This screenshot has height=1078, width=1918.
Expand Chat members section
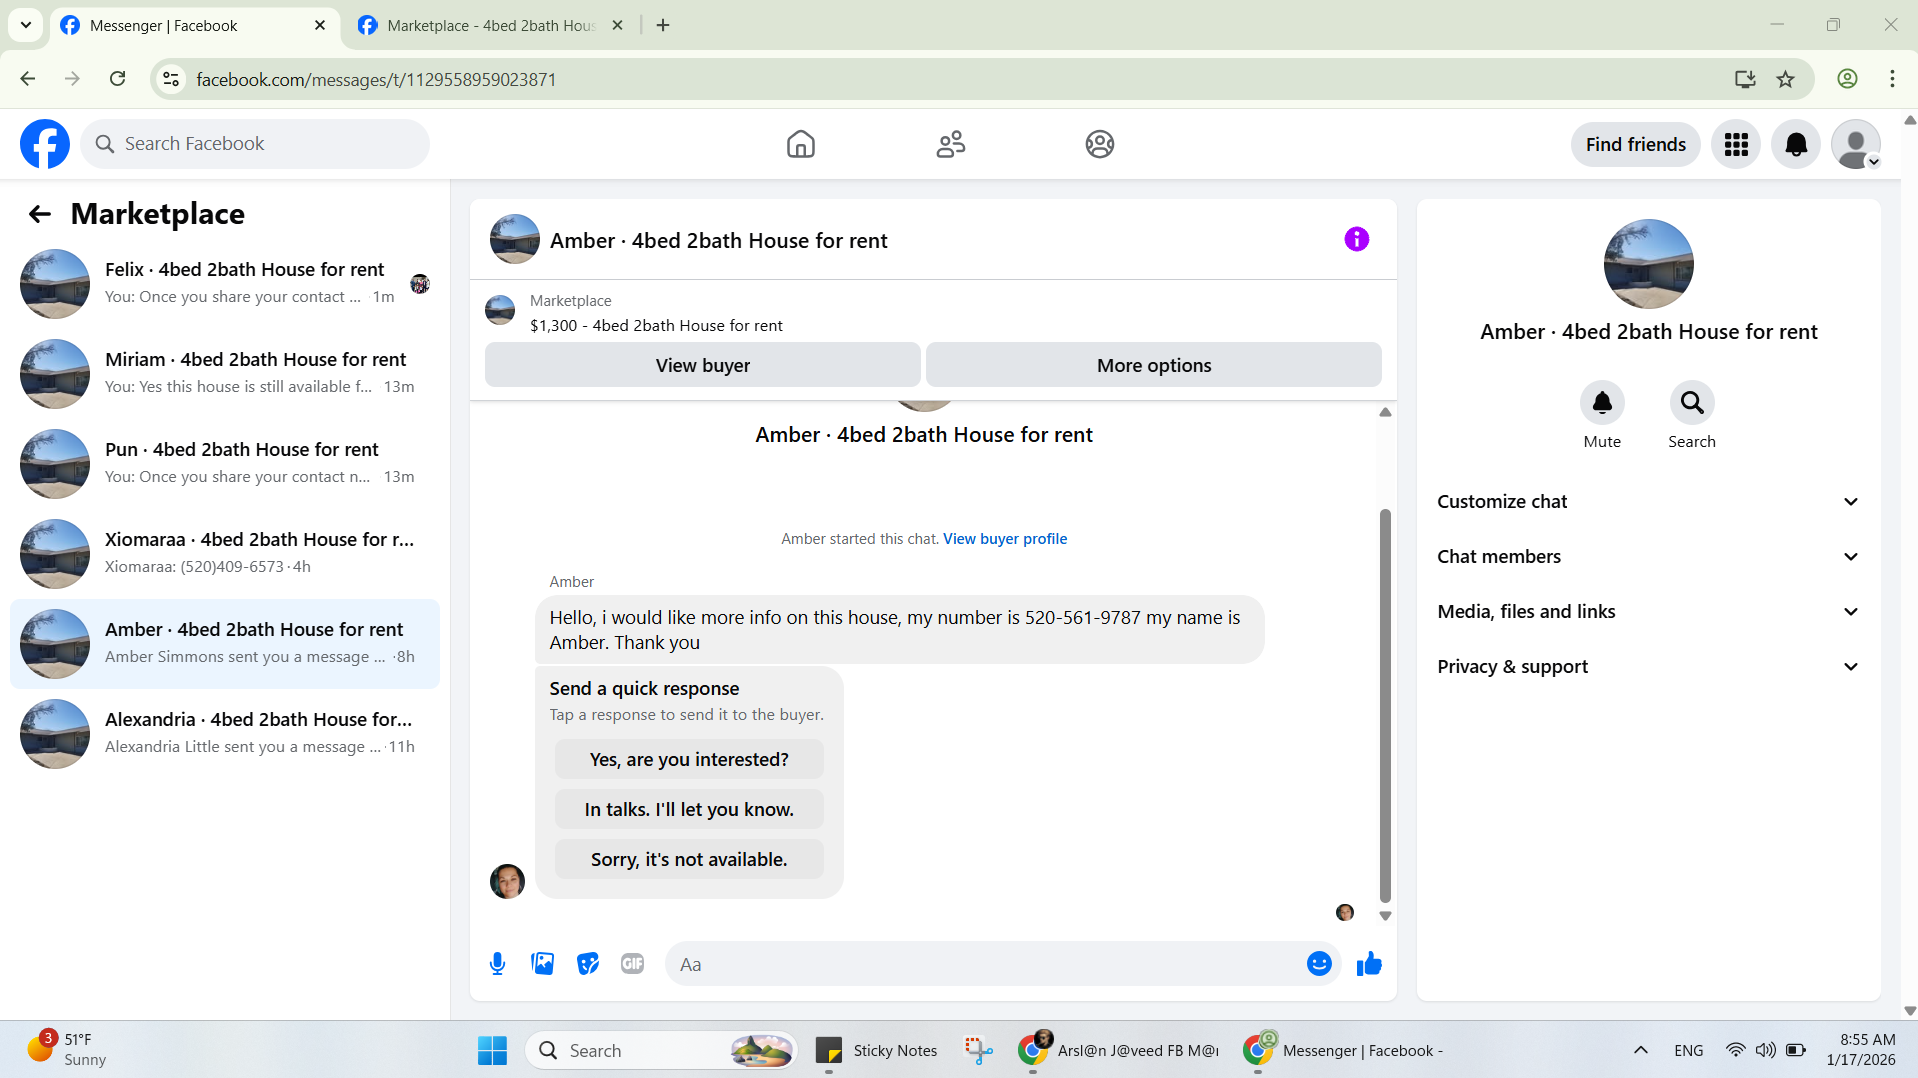tap(1648, 557)
